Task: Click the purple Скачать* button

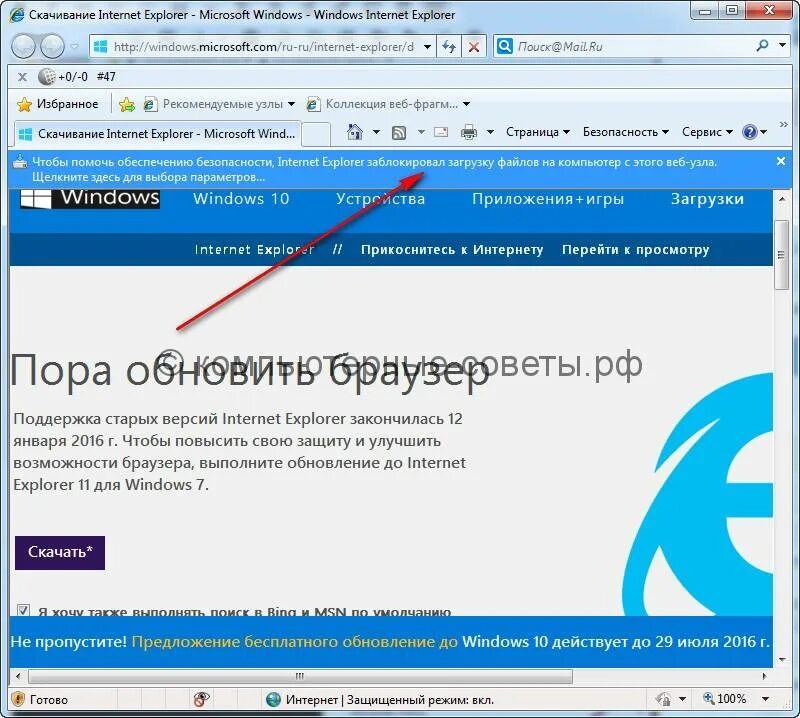Action: [x=60, y=553]
